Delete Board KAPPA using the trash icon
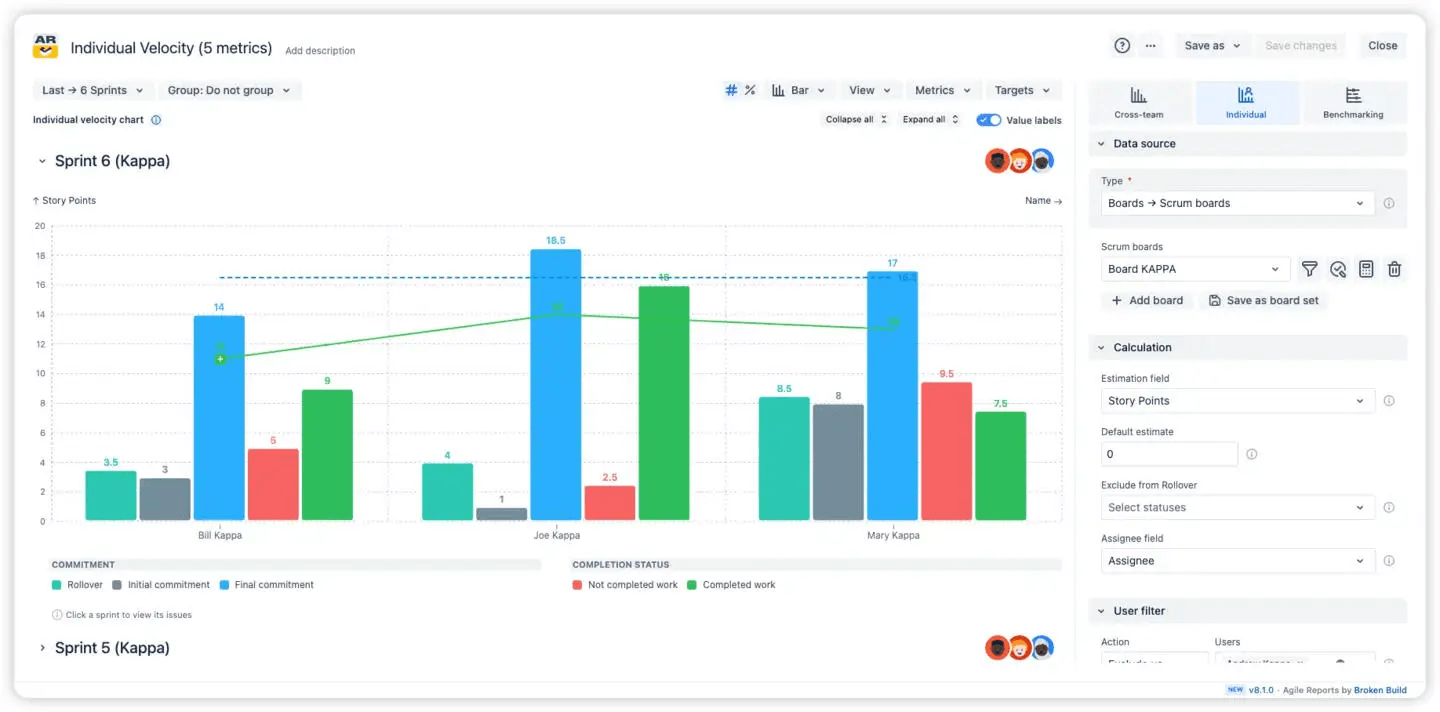The height and width of the screenshot is (712, 1440). pyautogui.click(x=1394, y=269)
